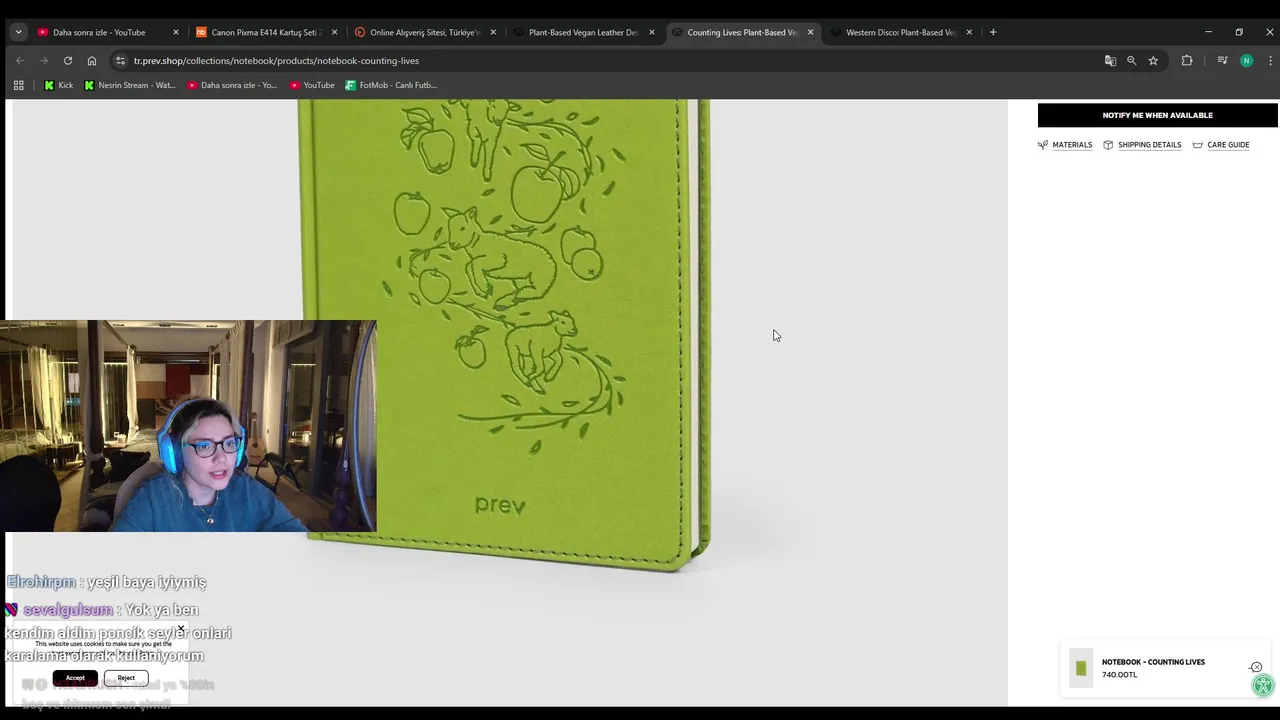This screenshot has height=720, width=1280.
Task: Open the Extensions puzzle icon
Action: (1187, 60)
